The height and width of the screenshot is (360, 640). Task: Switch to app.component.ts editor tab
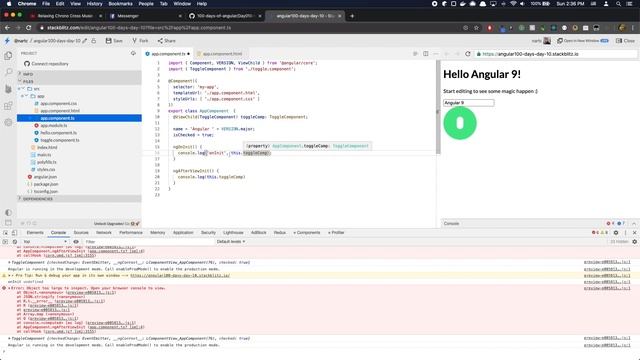168,54
